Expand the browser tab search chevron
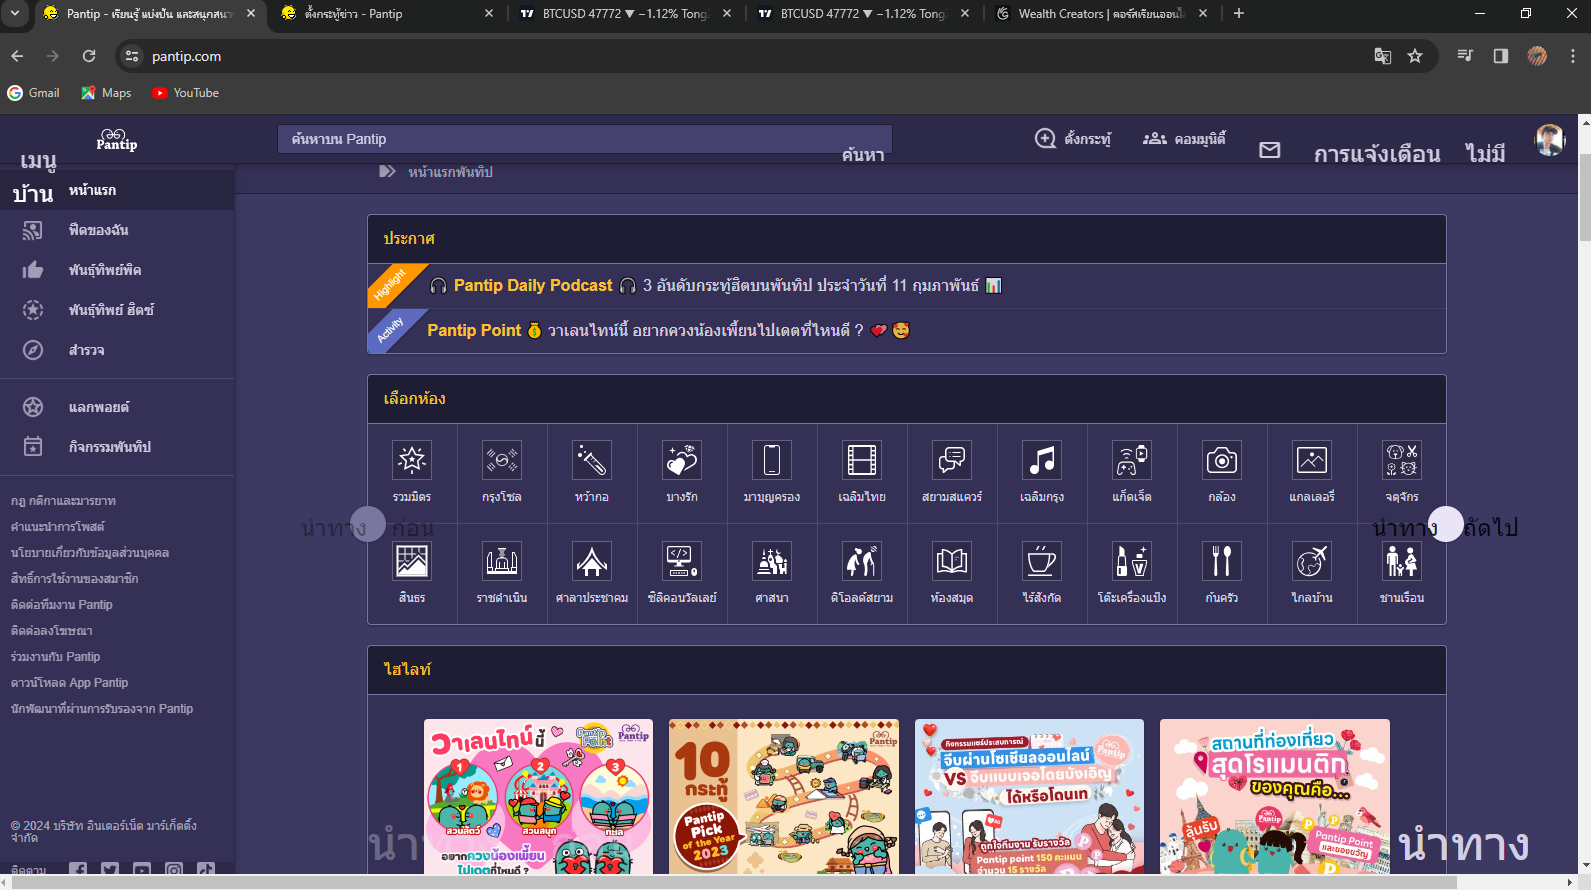Screen dimensions: 1591x890 coord(15,13)
